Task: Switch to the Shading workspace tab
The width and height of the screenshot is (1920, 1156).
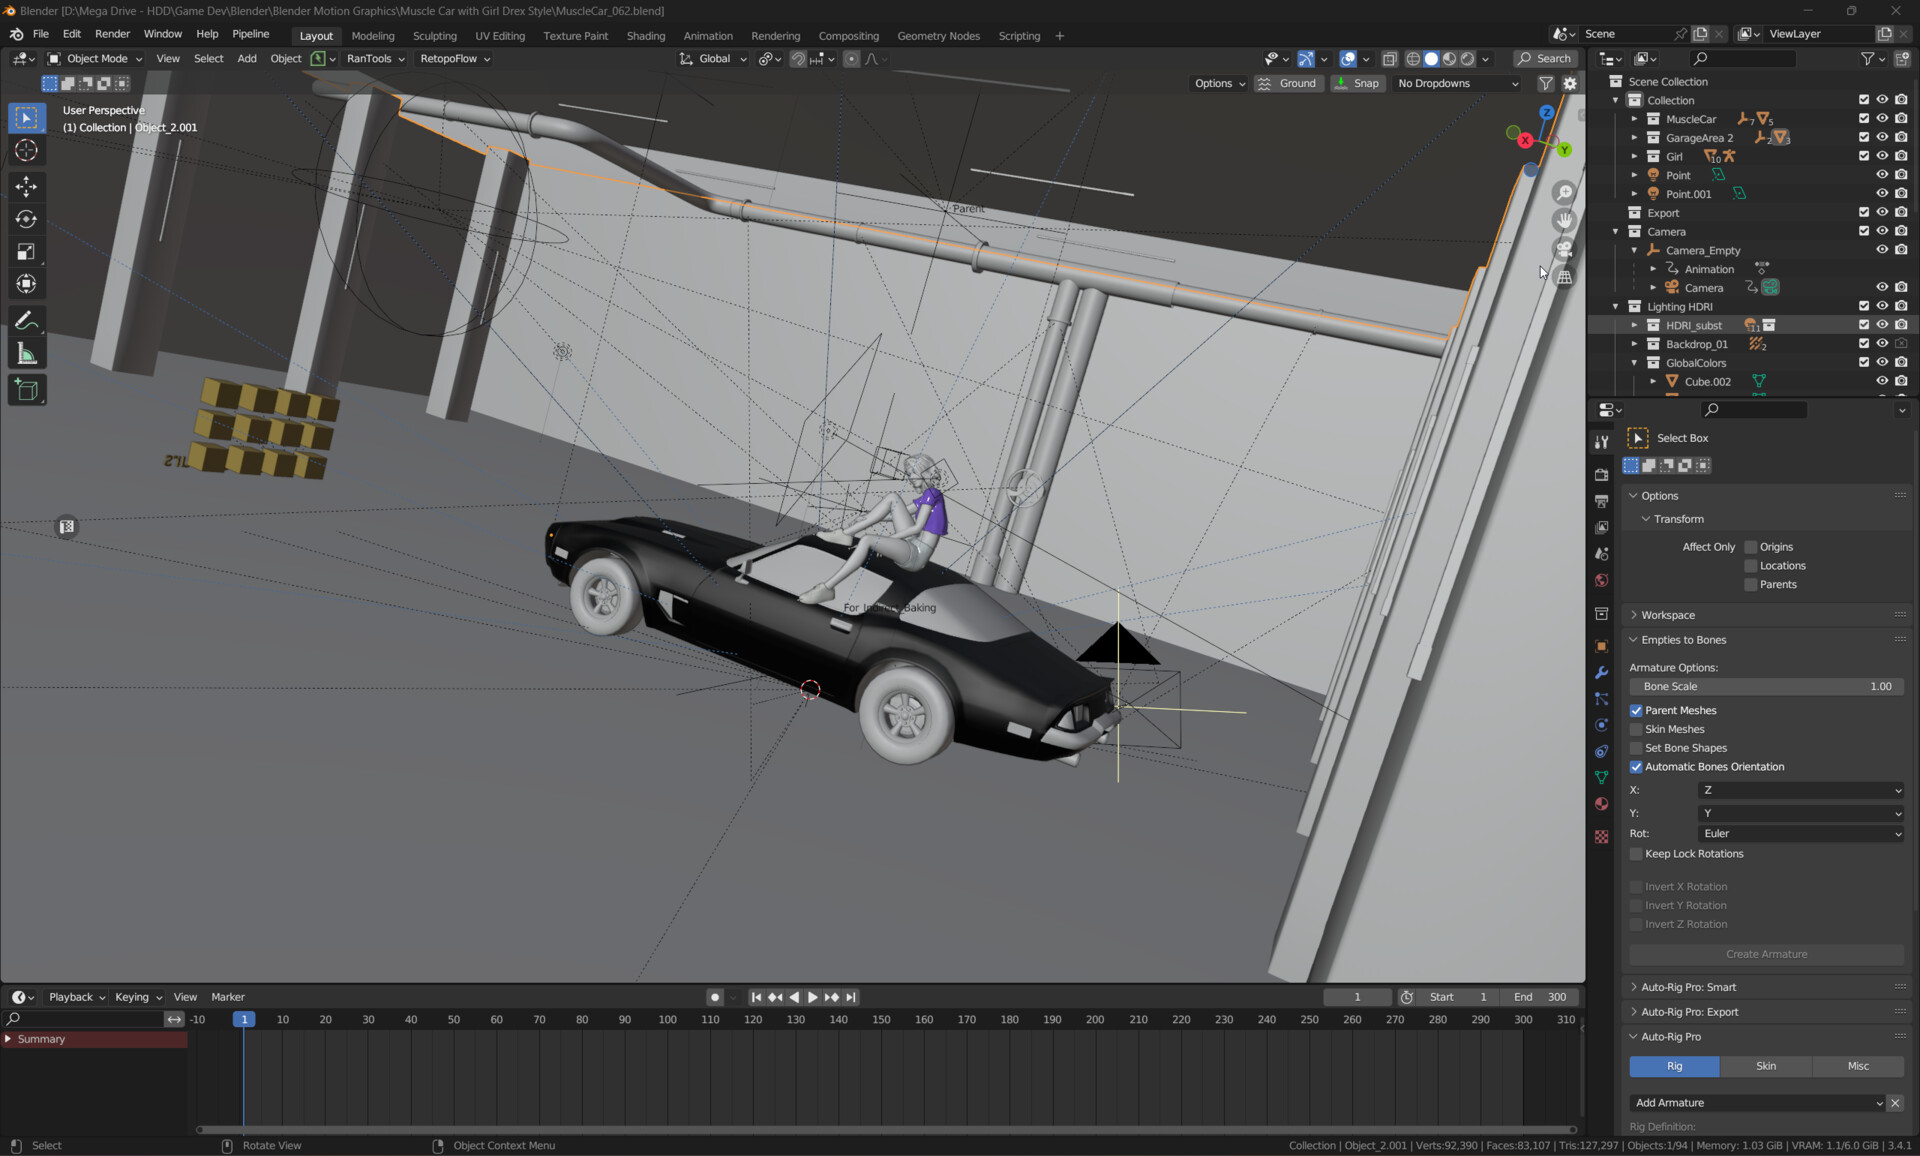Action: 645,35
